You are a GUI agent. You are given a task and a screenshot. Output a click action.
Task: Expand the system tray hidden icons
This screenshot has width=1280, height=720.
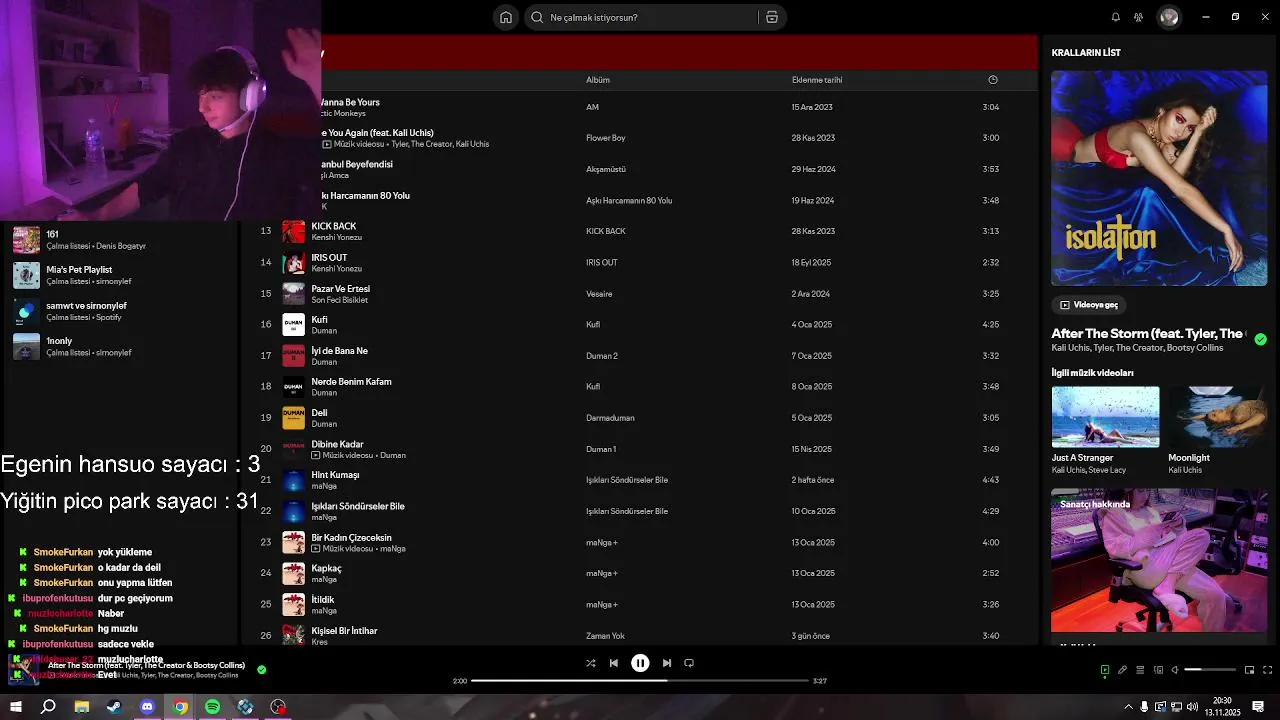[x=1129, y=707]
